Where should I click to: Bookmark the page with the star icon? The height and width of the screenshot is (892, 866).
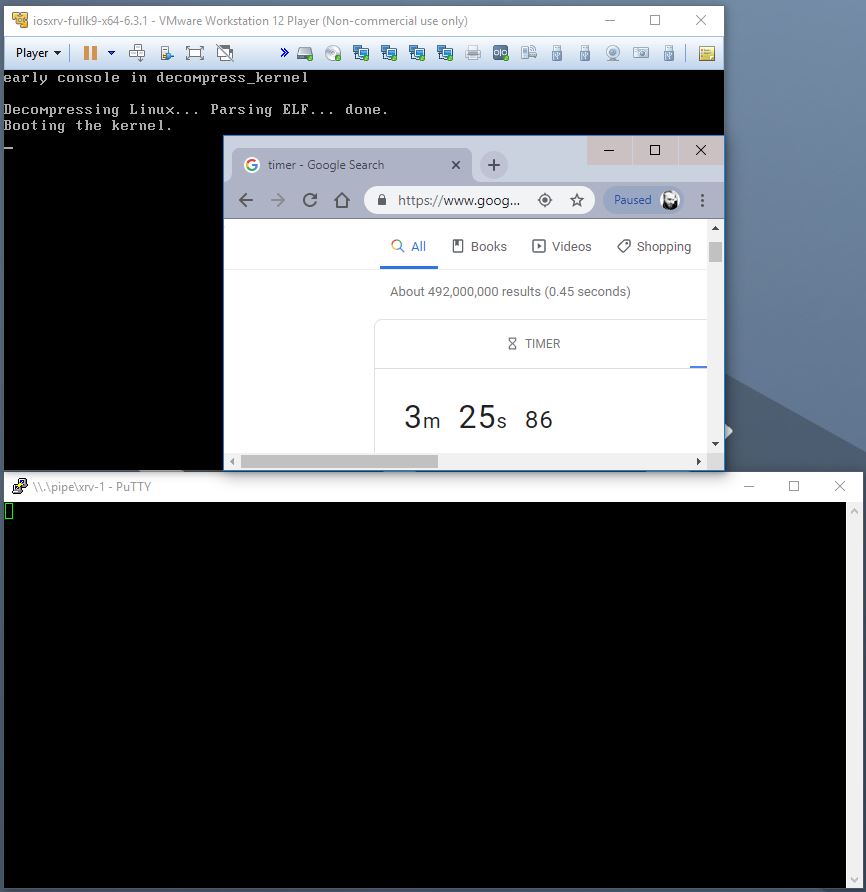point(578,200)
